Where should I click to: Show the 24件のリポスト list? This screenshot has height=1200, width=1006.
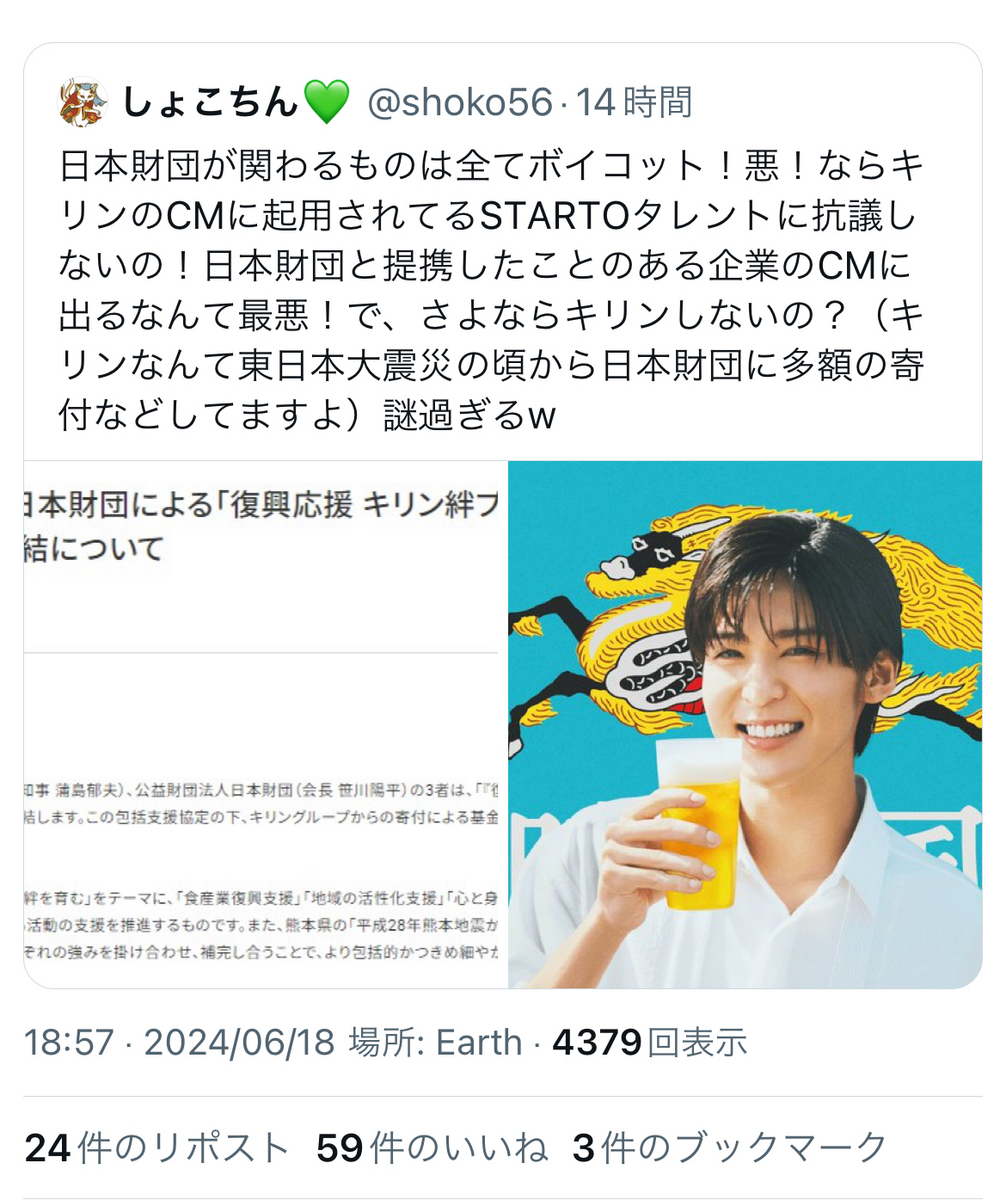coord(158,1147)
